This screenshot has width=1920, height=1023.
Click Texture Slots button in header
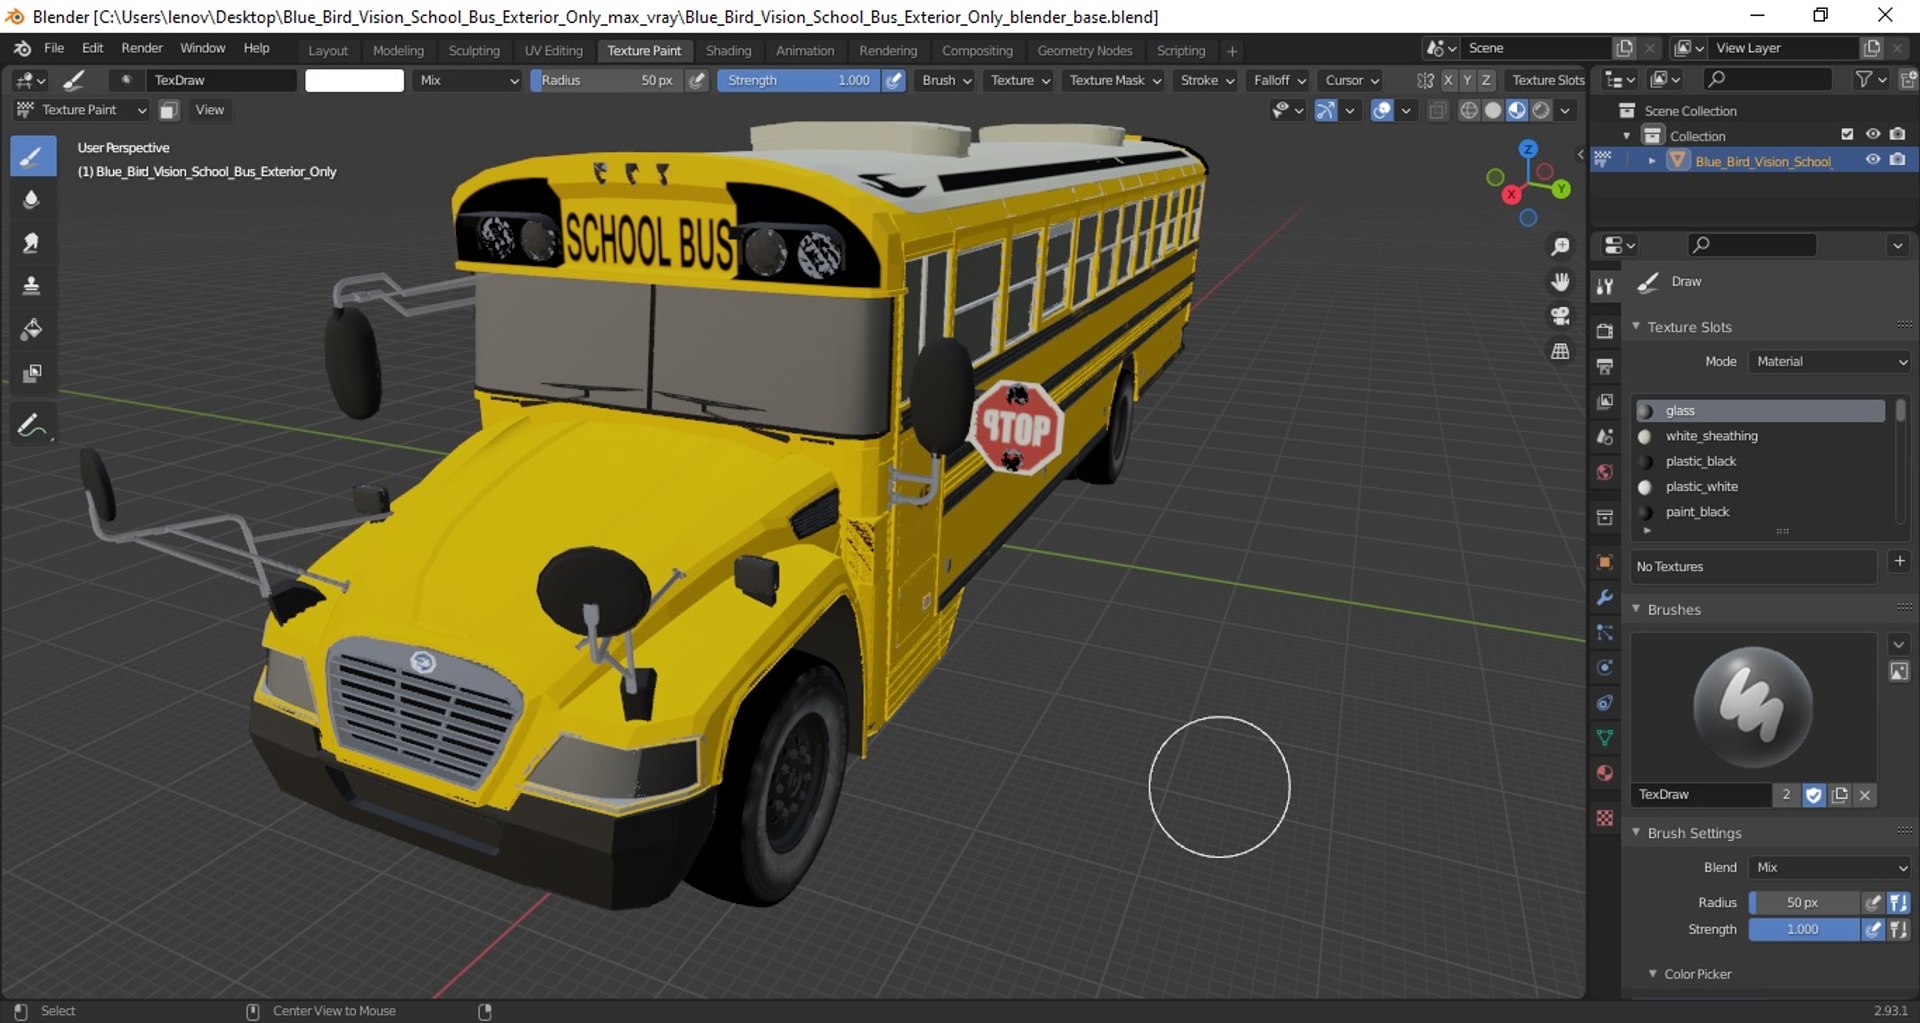[1548, 80]
